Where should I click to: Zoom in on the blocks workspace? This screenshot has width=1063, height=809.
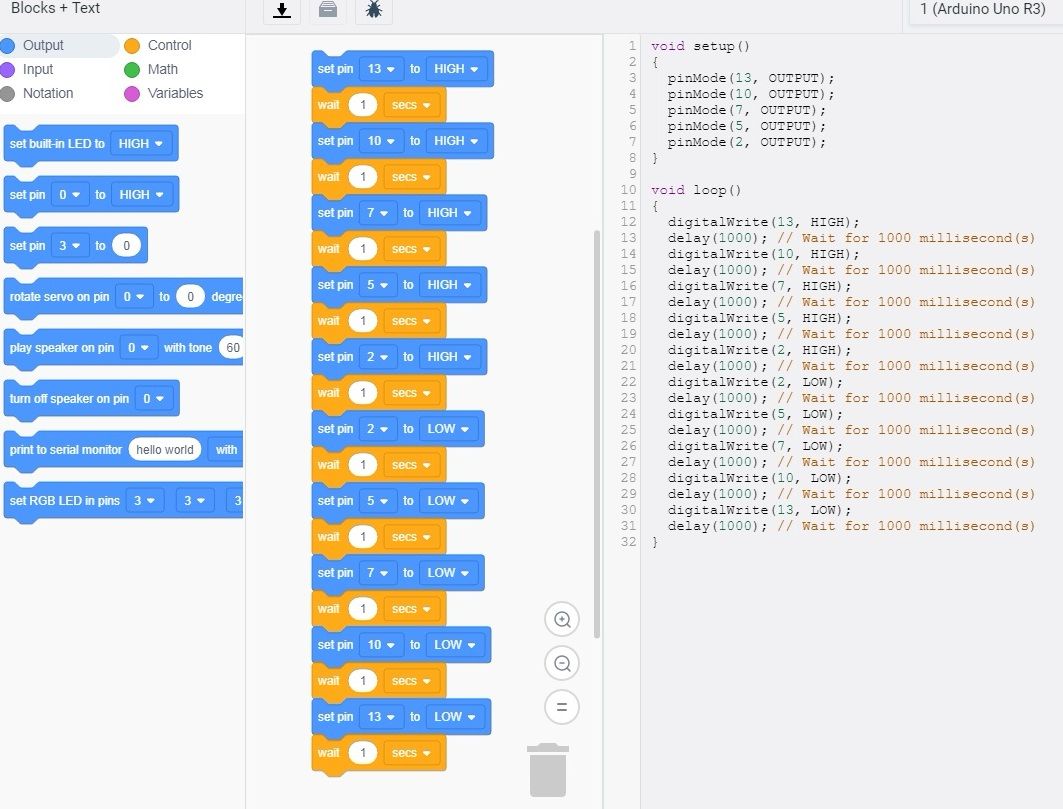(x=562, y=620)
